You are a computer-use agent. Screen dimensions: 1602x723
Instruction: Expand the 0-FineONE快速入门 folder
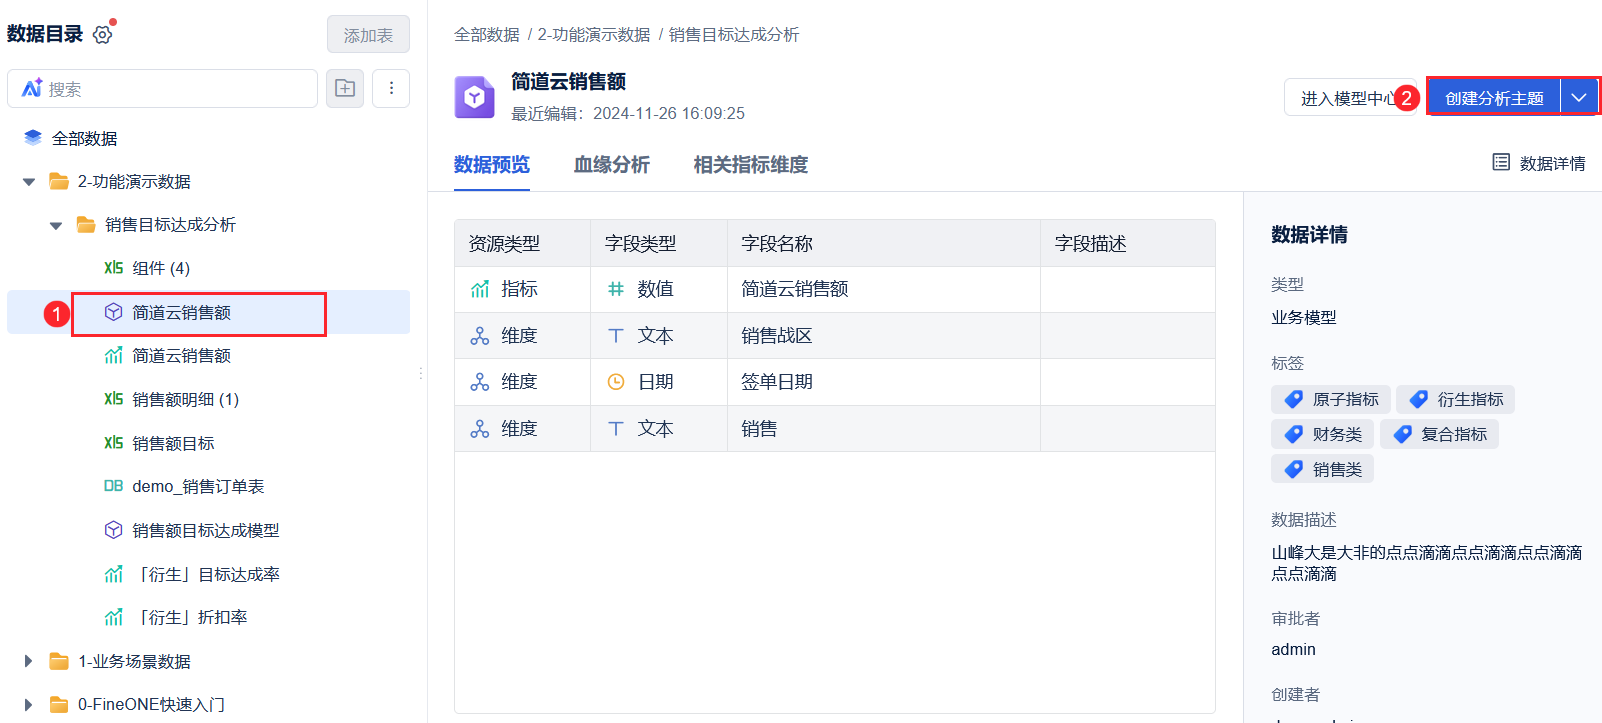(x=29, y=704)
